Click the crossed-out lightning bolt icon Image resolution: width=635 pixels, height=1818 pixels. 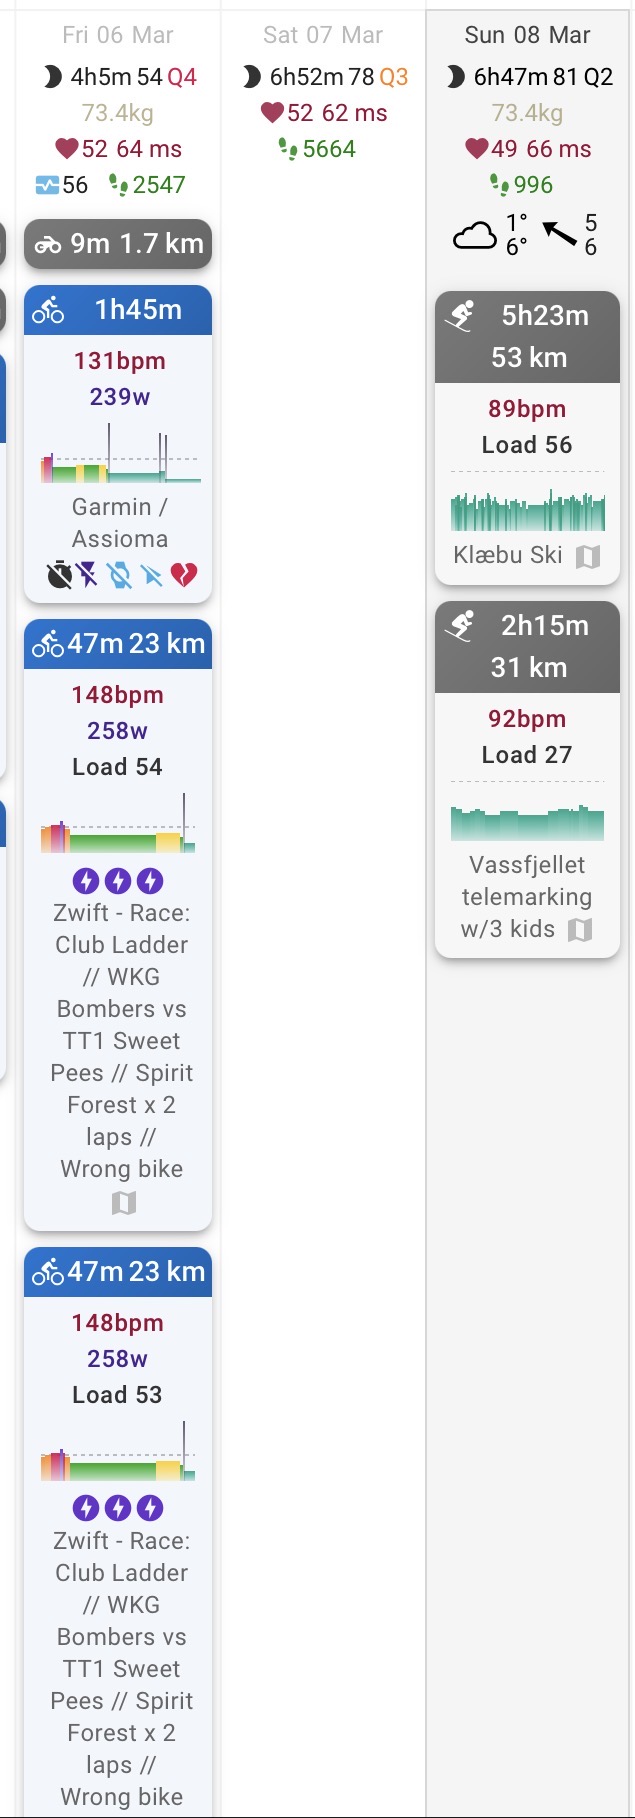pyautogui.click(x=89, y=574)
